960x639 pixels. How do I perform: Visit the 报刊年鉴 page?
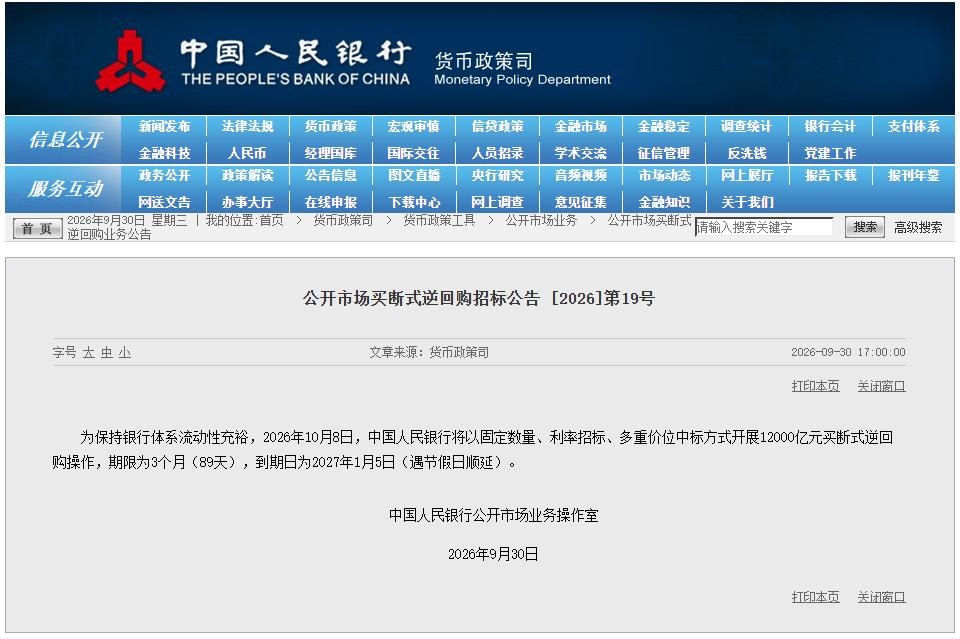[913, 176]
